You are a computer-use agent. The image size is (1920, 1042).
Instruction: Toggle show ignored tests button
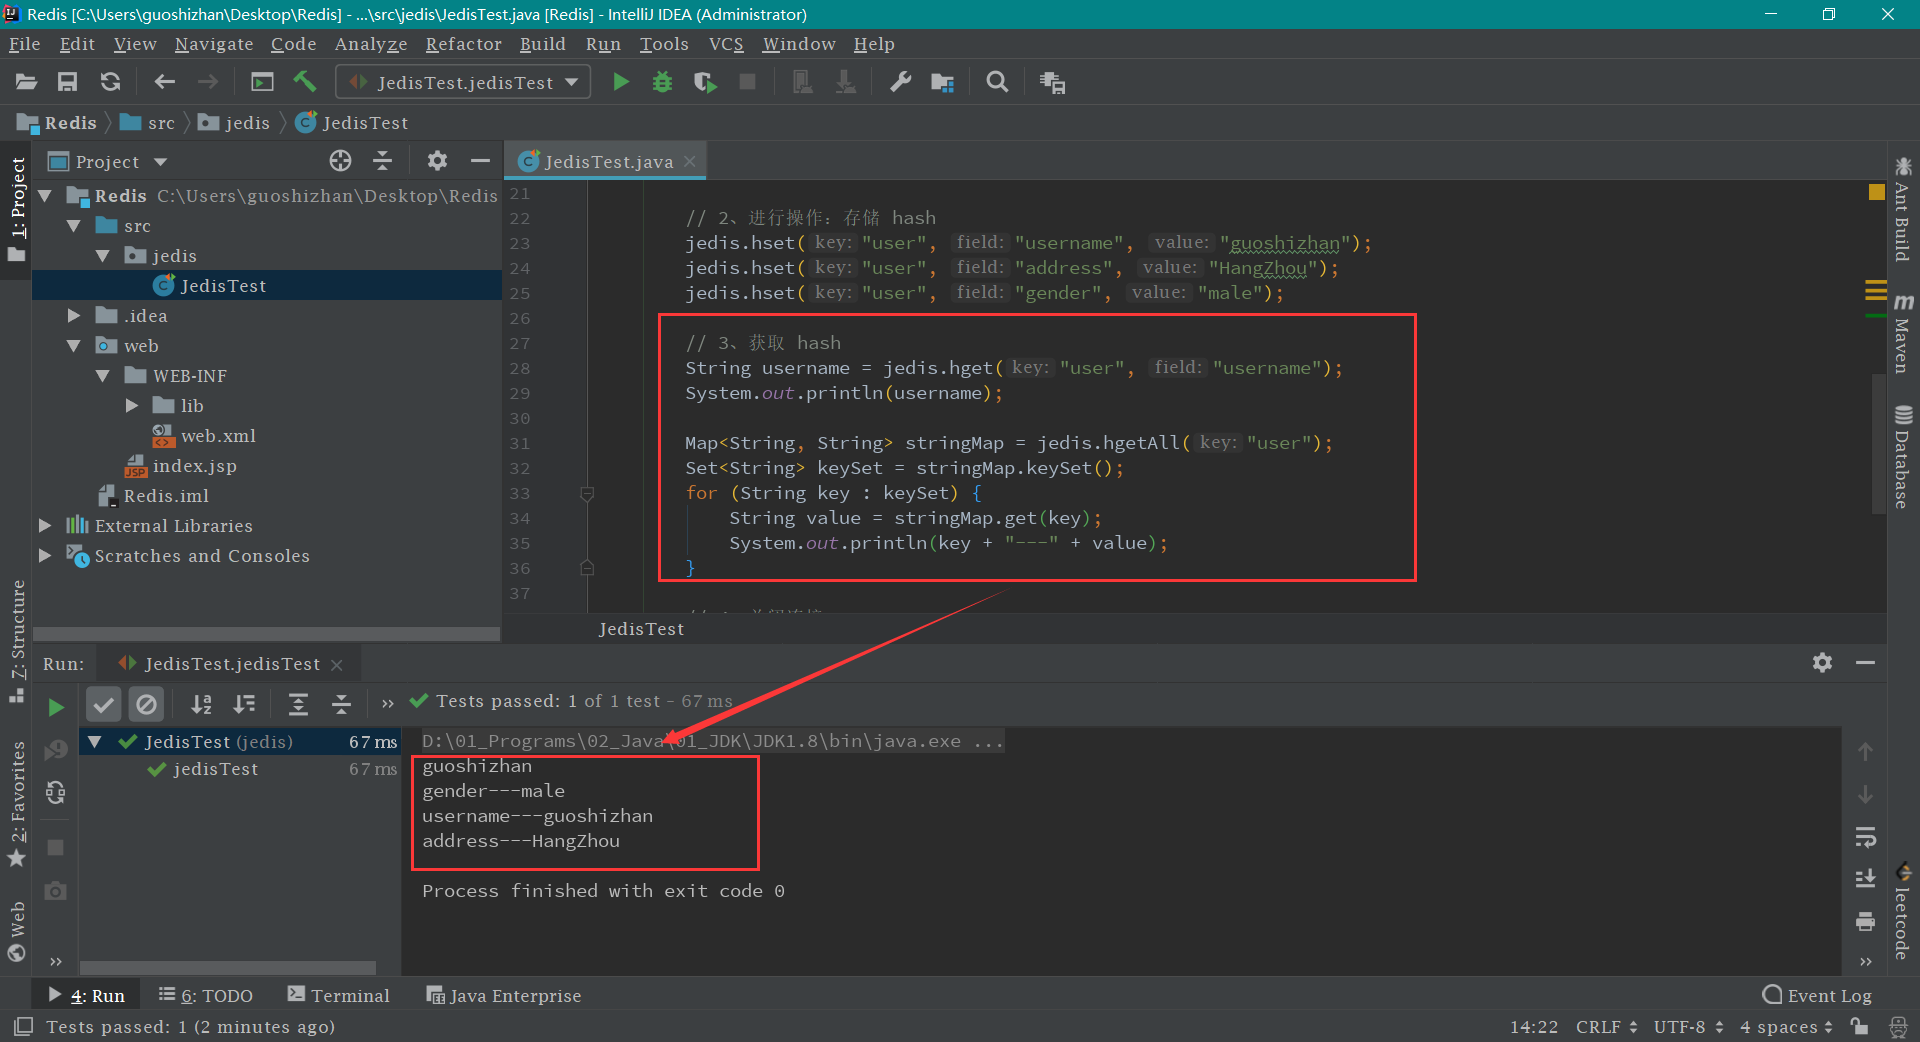(146, 705)
